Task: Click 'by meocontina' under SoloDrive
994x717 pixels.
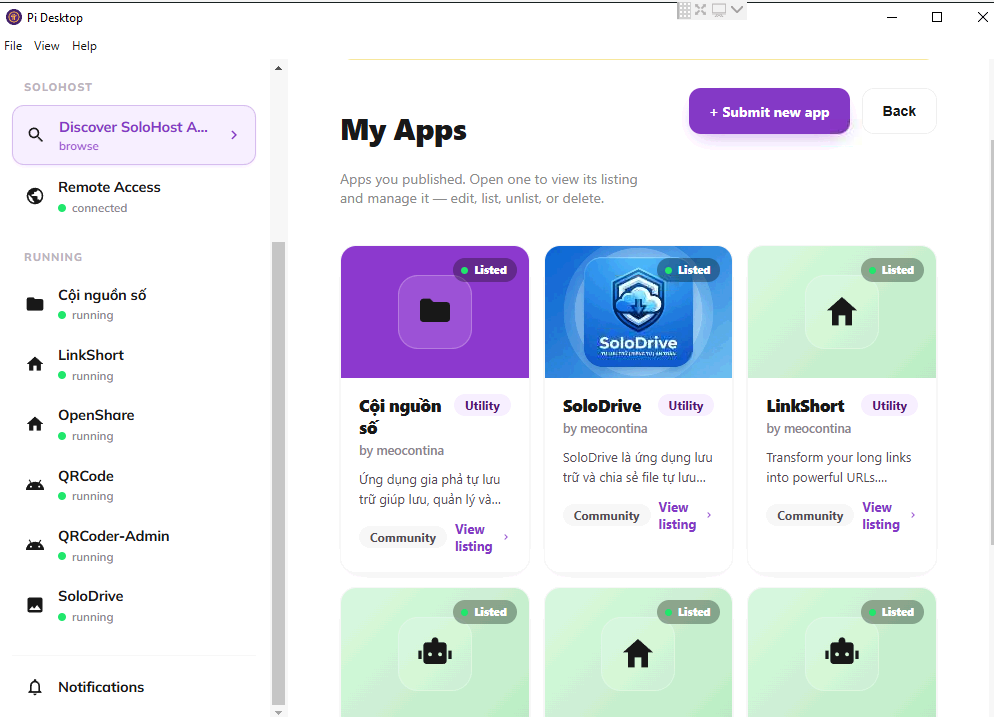Action: 605,429
